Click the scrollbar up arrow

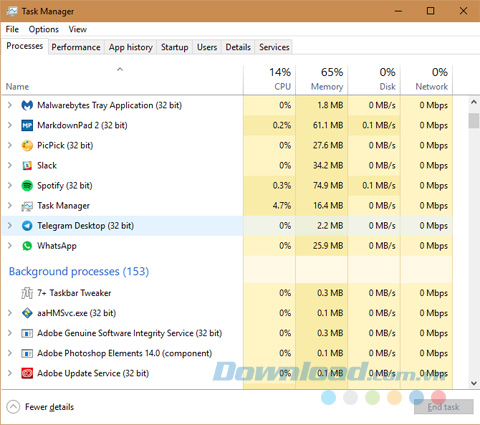click(474, 102)
